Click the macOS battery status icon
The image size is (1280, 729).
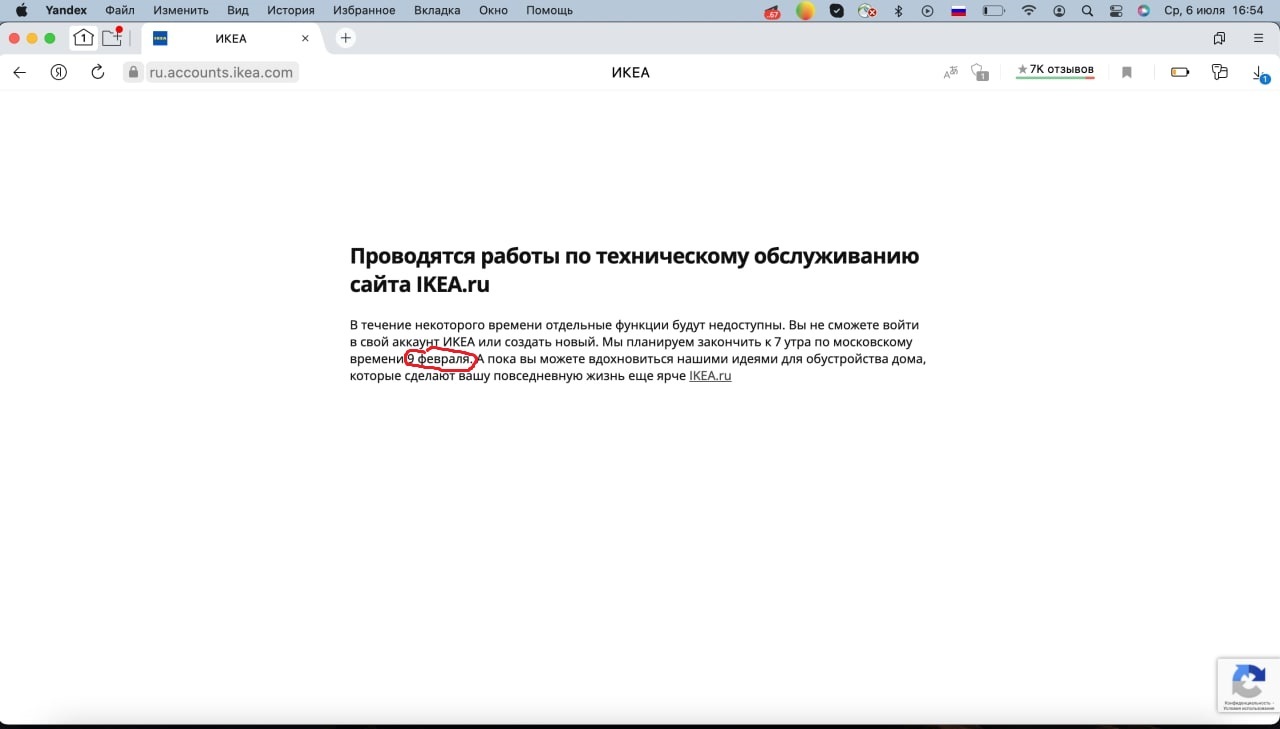coord(993,11)
